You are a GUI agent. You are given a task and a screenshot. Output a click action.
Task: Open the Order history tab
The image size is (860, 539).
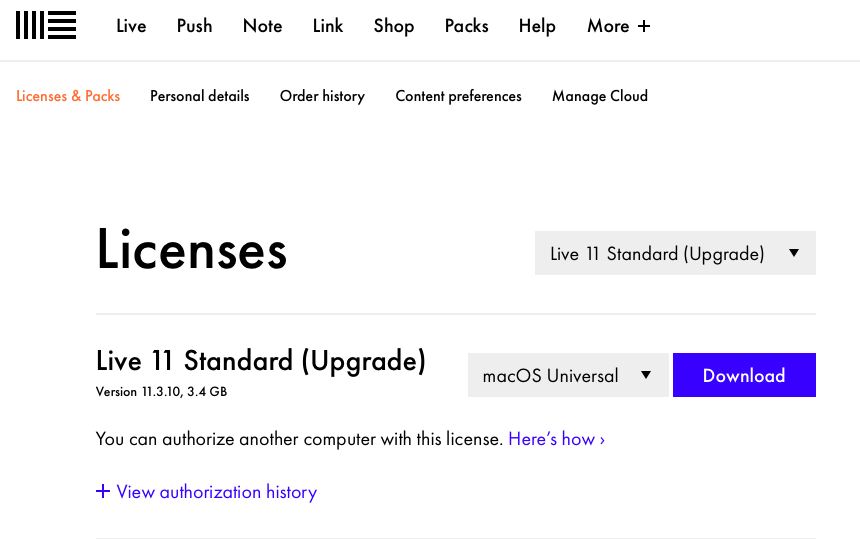click(322, 96)
